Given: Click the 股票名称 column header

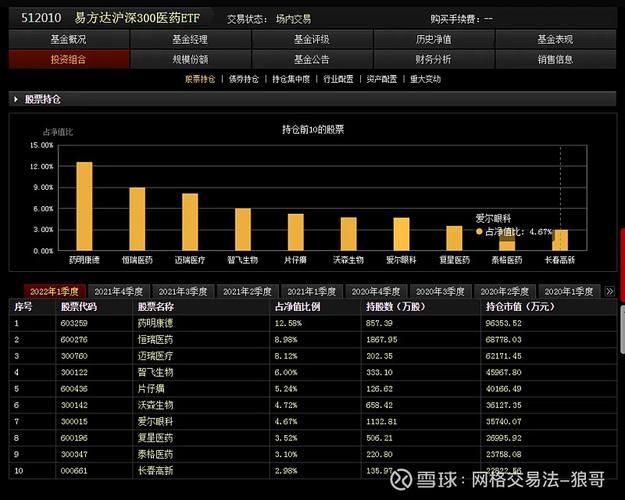Looking at the screenshot, I should pos(155,307).
